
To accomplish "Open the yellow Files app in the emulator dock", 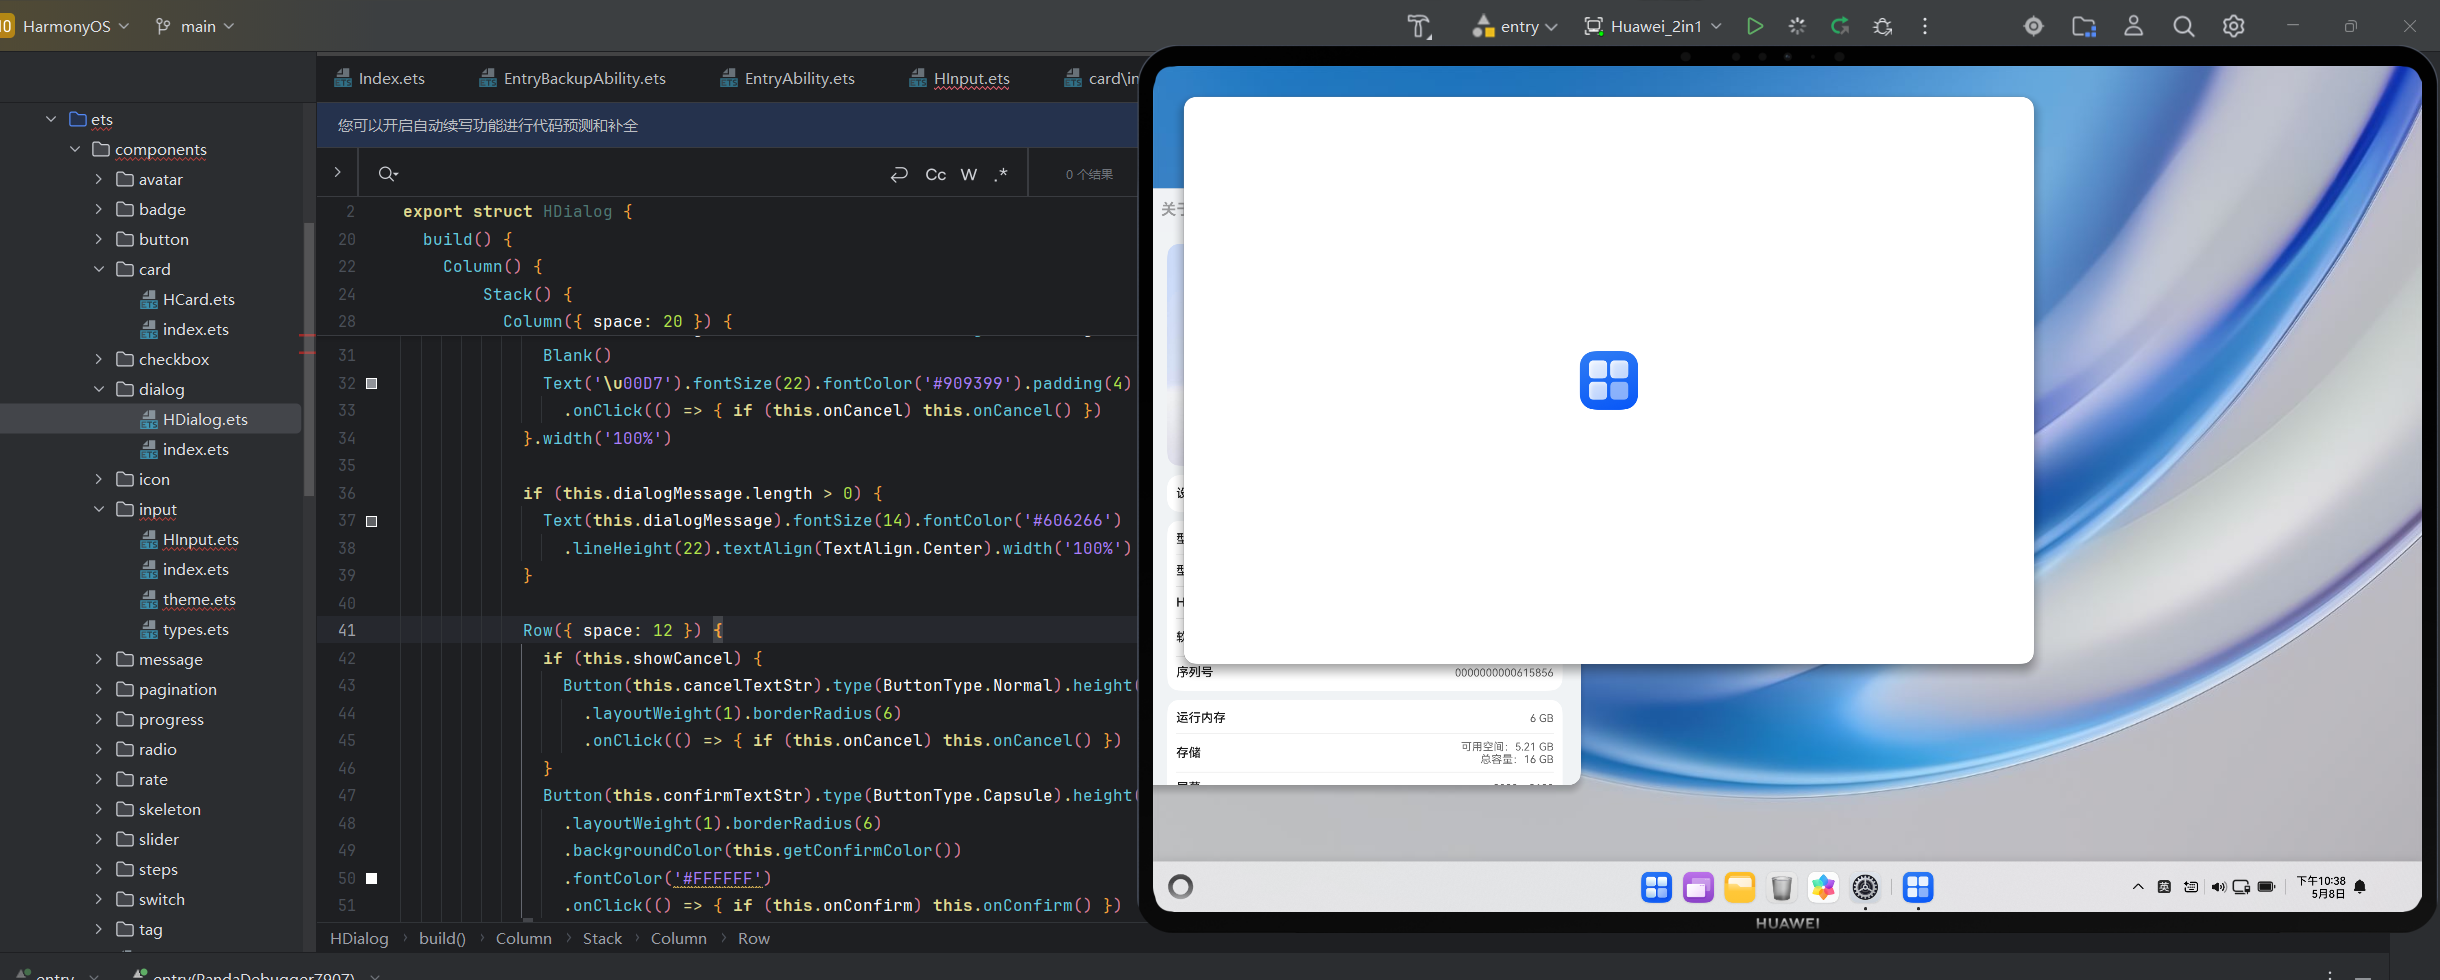I will click(x=1740, y=887).
